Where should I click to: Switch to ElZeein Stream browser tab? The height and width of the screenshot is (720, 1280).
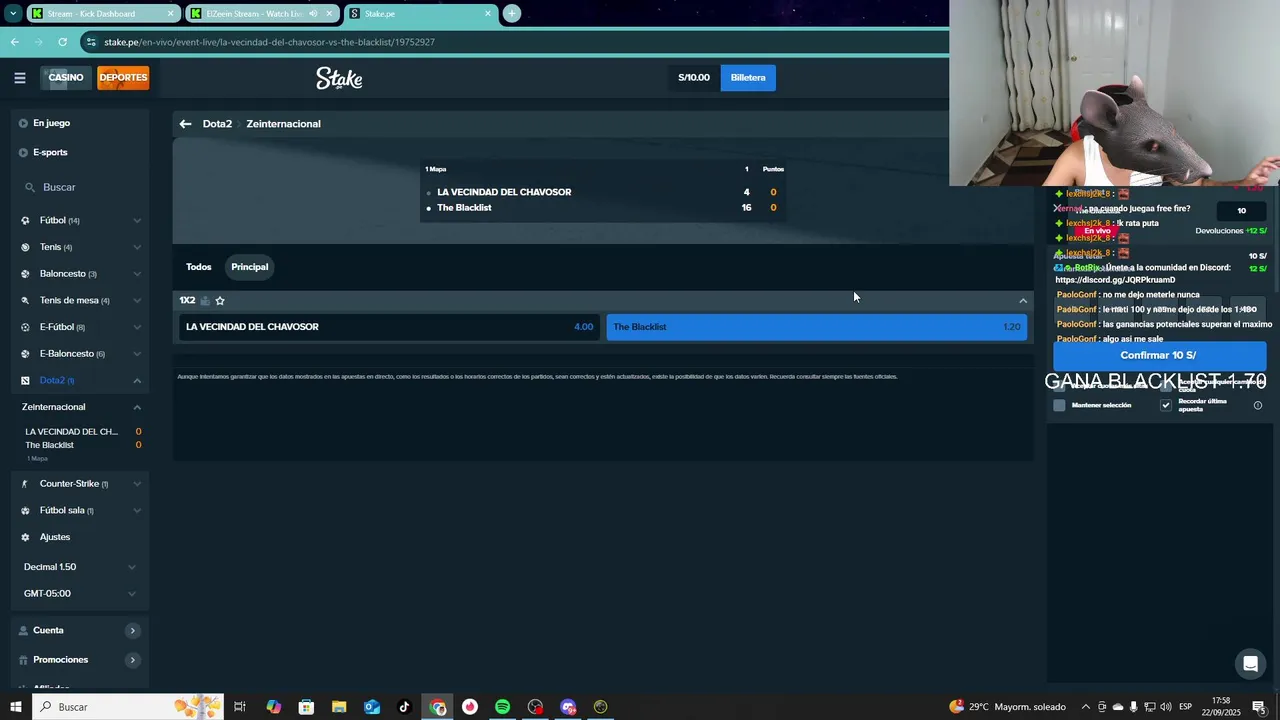[262, 13]
